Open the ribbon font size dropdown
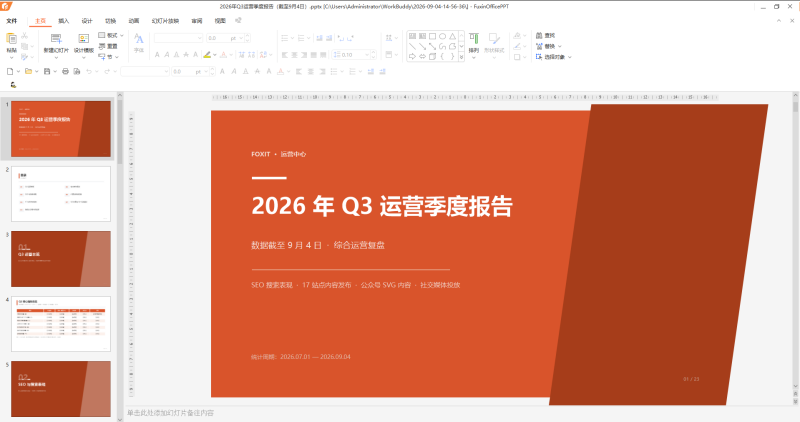The width and height of the screenshot is (800, 422). [241, 38]
